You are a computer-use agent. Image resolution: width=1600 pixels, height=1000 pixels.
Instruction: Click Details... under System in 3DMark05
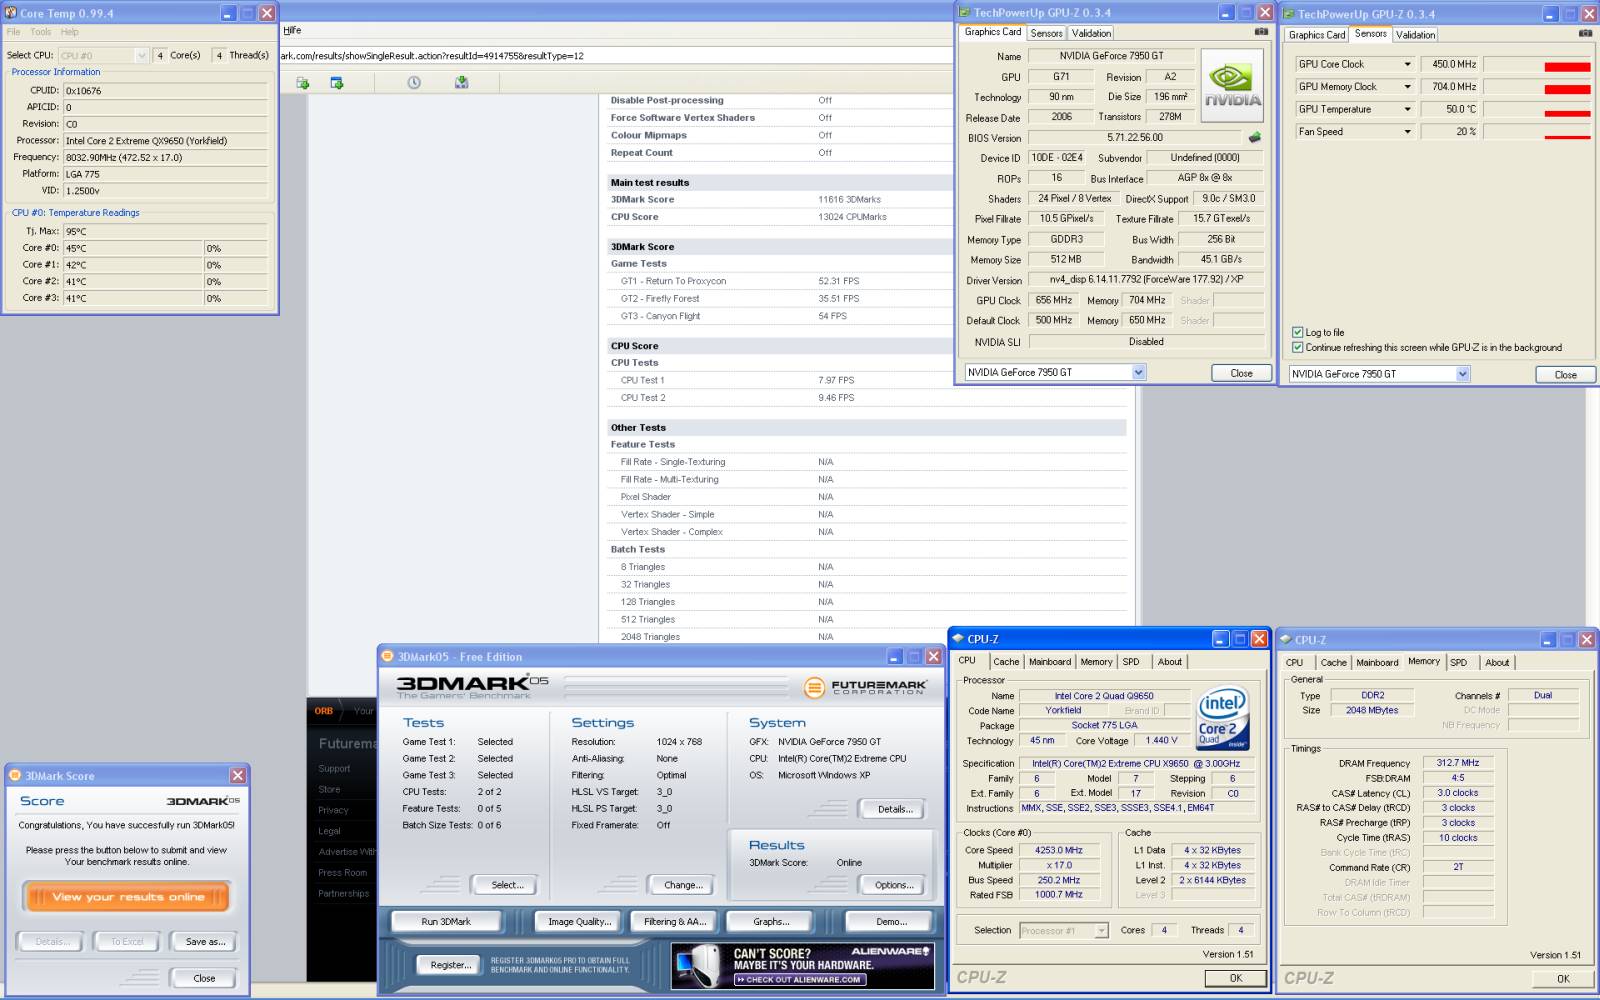pyautogui.click(x=893, y=809)
